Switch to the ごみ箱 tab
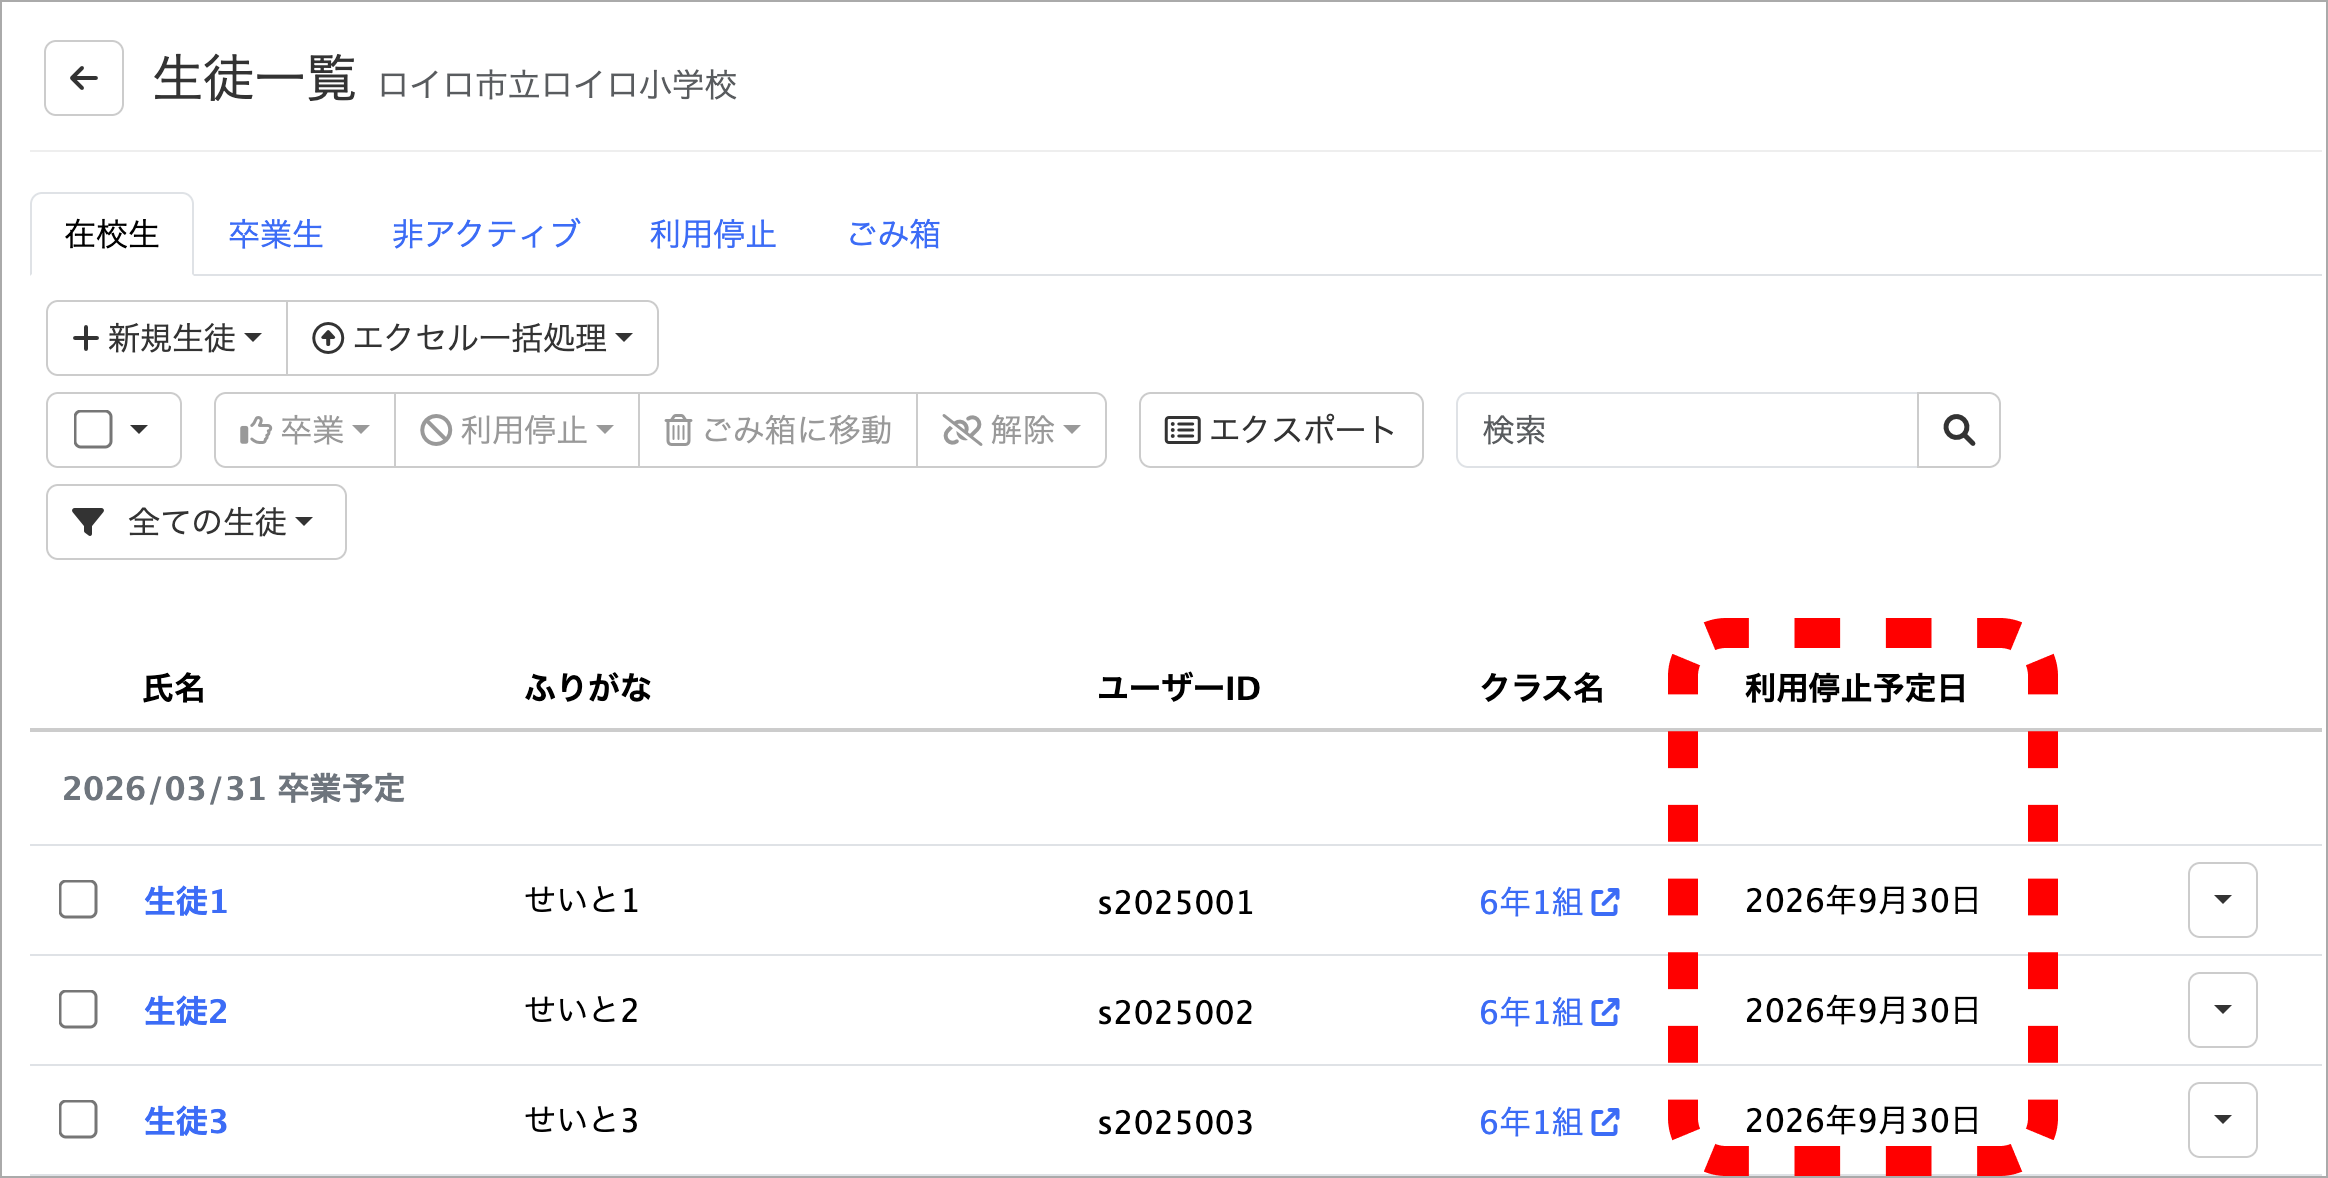The width and height of the screenshot is (2328, 1178). pos(893,234)
